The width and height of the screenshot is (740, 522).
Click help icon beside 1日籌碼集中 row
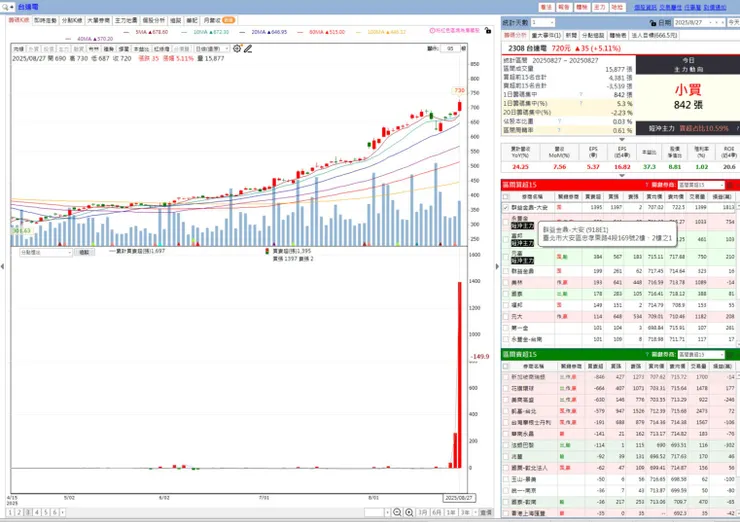coord(581,94)
